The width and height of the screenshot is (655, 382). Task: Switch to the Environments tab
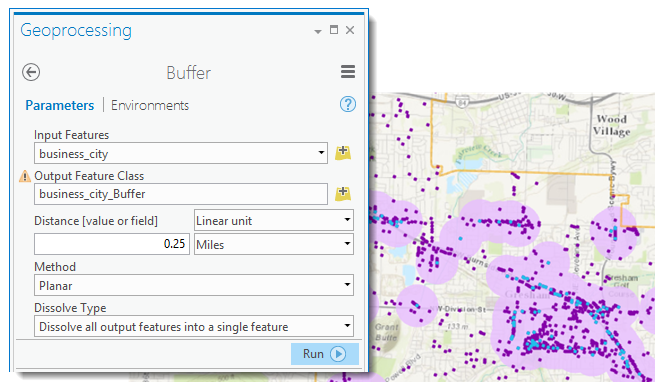coord(150,105)
